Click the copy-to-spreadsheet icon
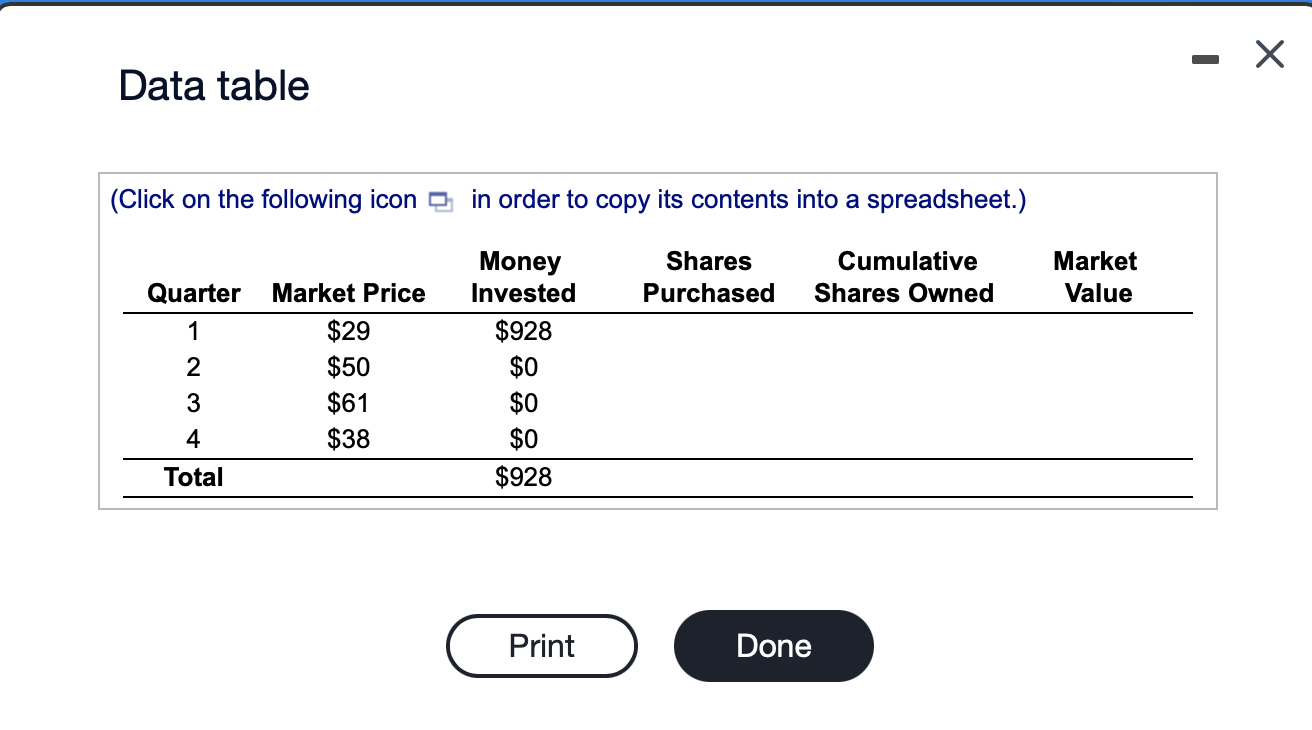 (x=441, y=201)
